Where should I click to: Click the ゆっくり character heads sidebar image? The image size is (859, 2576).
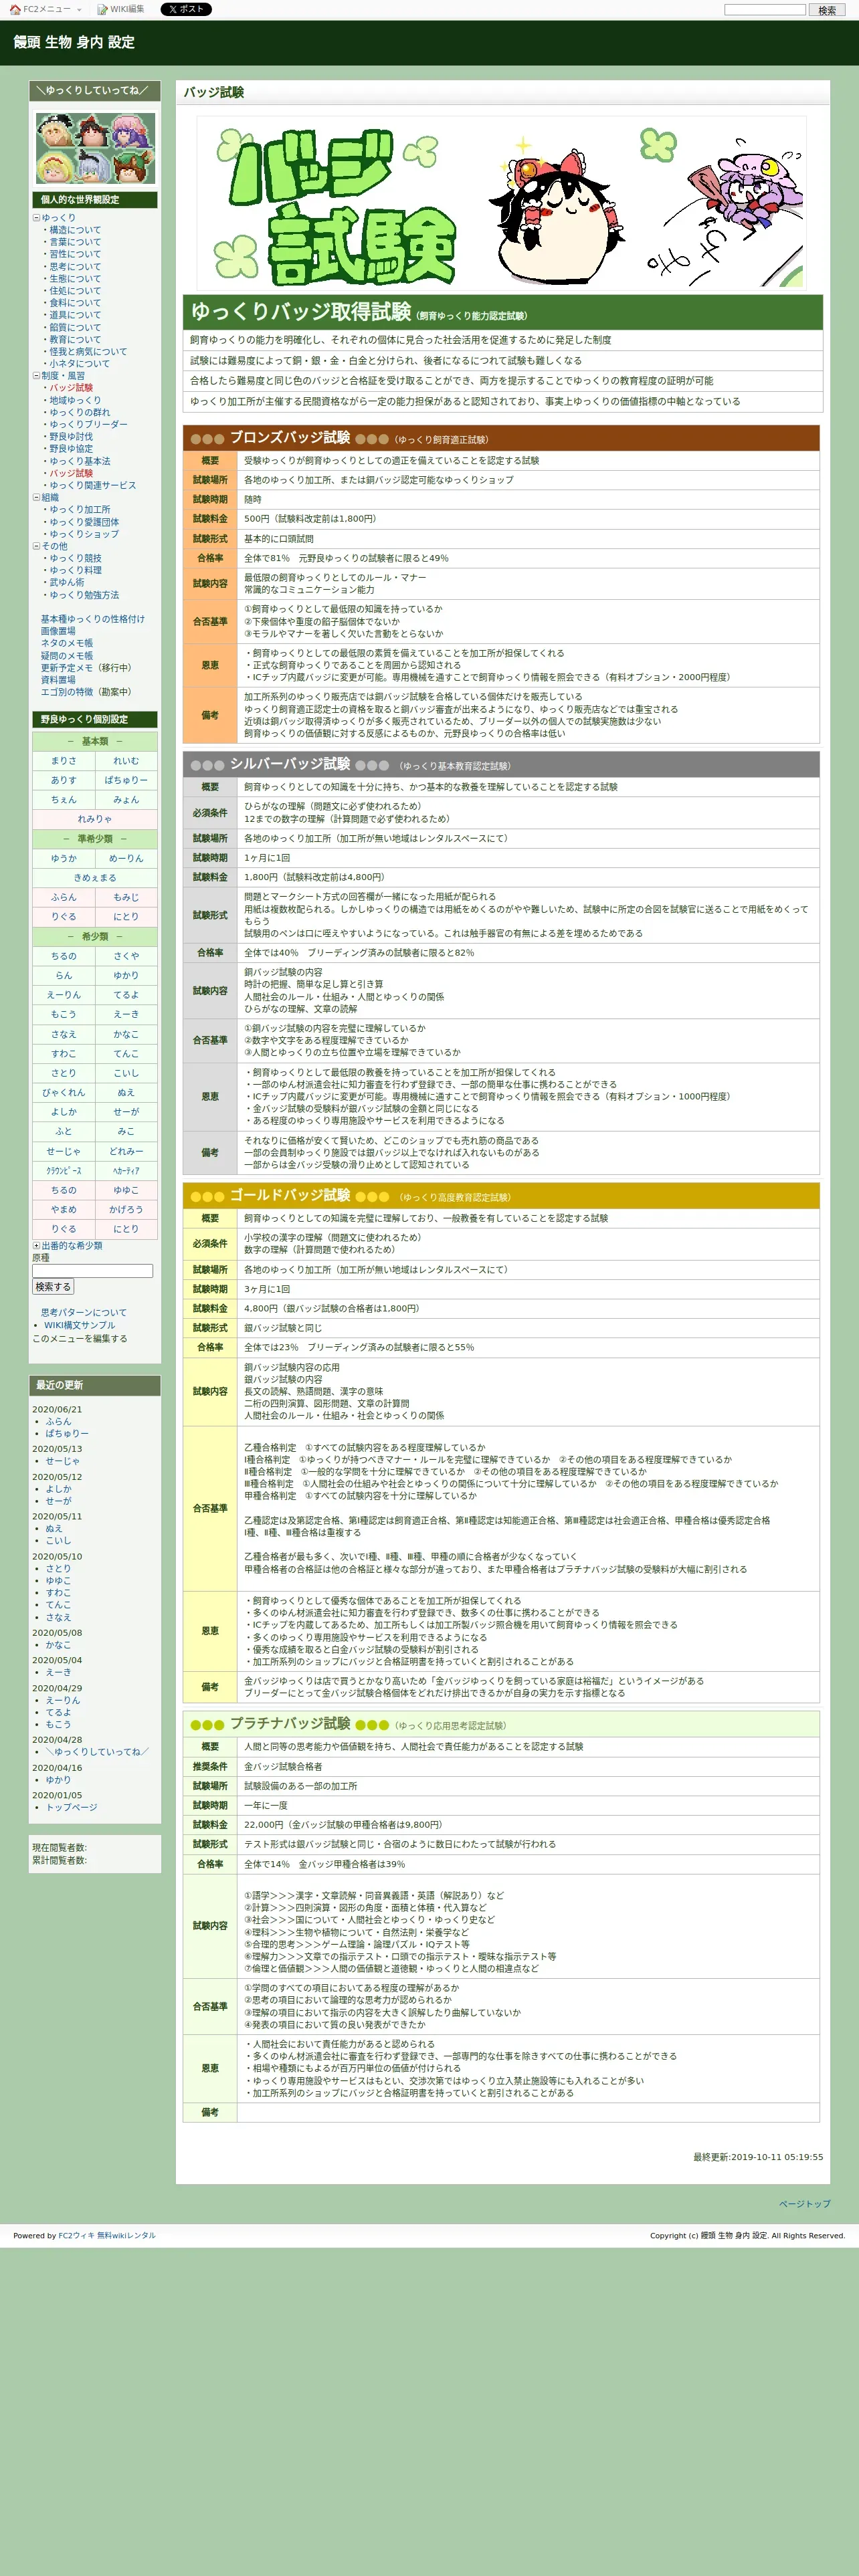(96, 147)
